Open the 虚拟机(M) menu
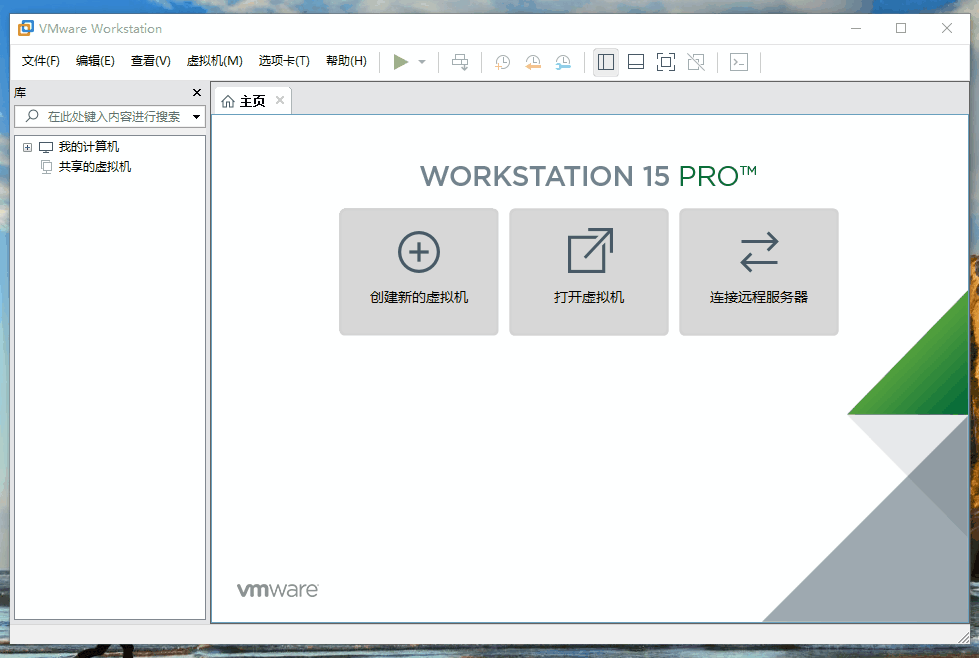 coord(214,61)
